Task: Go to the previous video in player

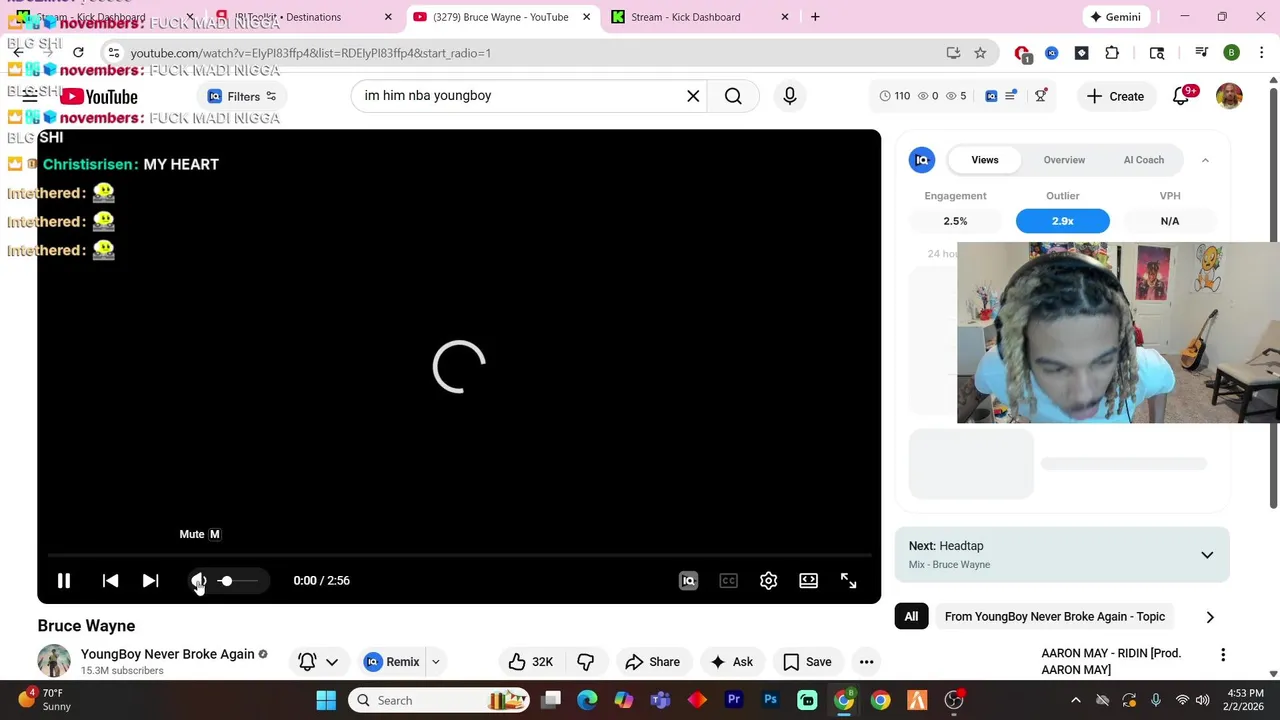Action: coord(110,580)
